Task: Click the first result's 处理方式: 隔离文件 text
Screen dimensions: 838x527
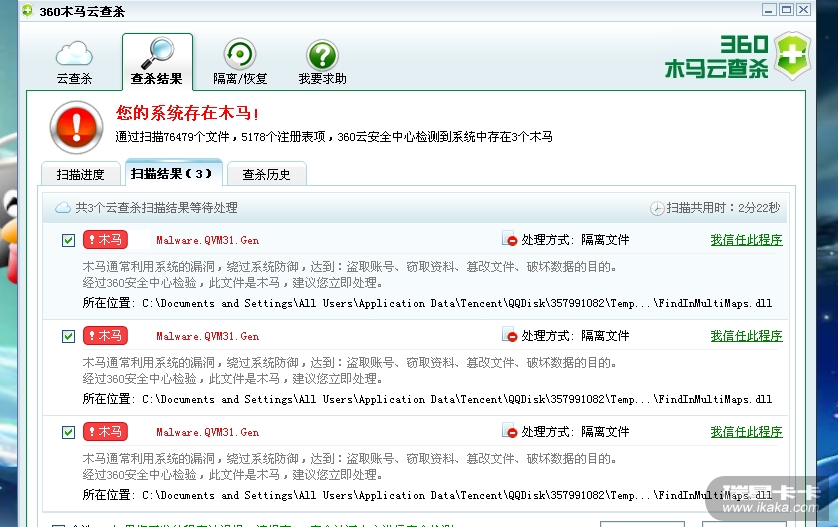Action: [x=576, y=239]
